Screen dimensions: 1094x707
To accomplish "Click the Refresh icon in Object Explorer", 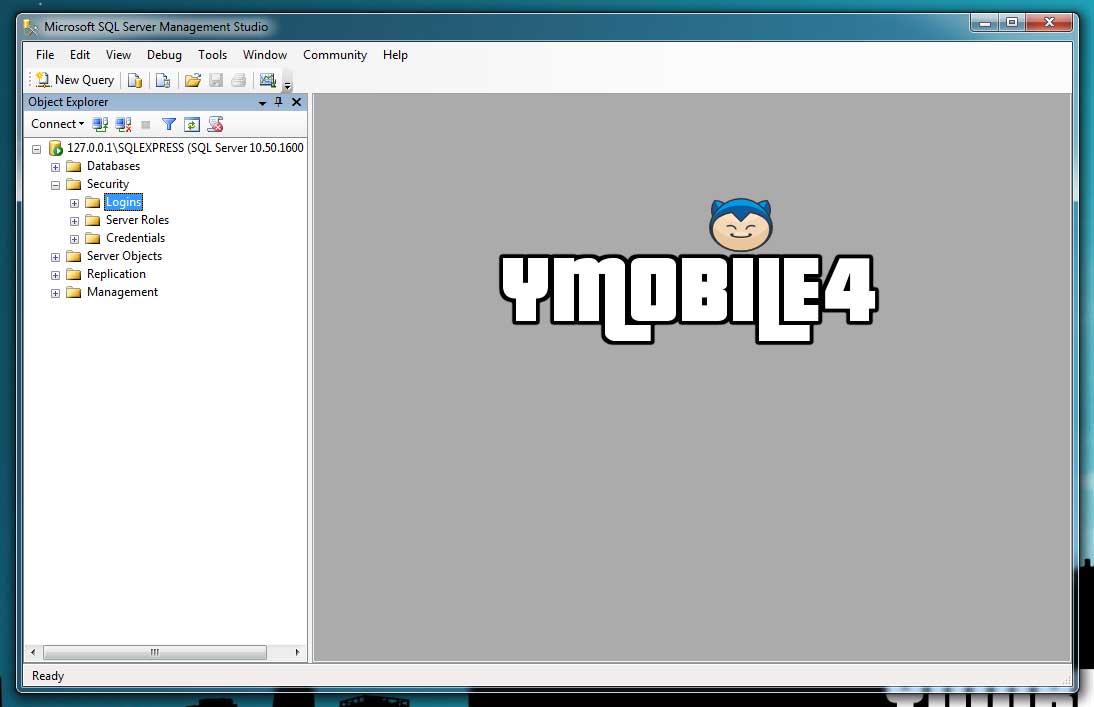I will pyautogui.click(x=192, y=124).
